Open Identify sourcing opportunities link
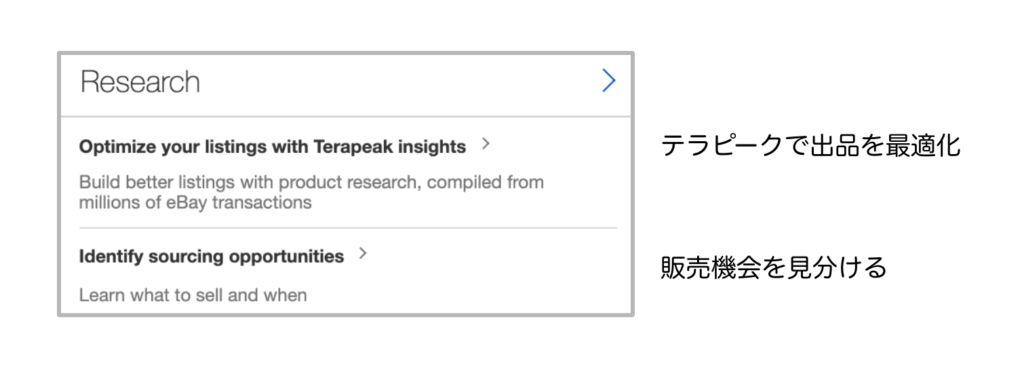Image resolution: width=1024 pixels, height=372 pixels. 212,257
